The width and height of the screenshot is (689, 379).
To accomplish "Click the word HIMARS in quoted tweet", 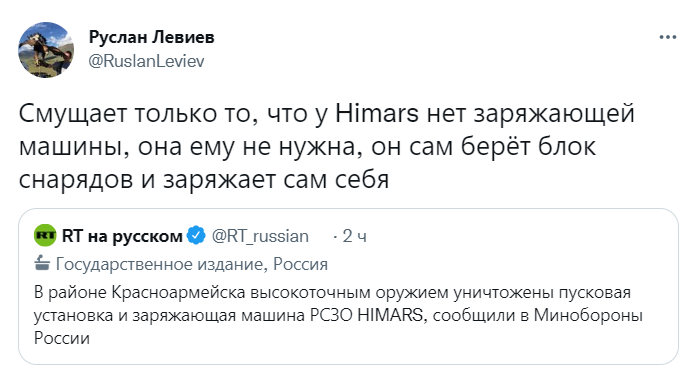I will tap(390, 315).
